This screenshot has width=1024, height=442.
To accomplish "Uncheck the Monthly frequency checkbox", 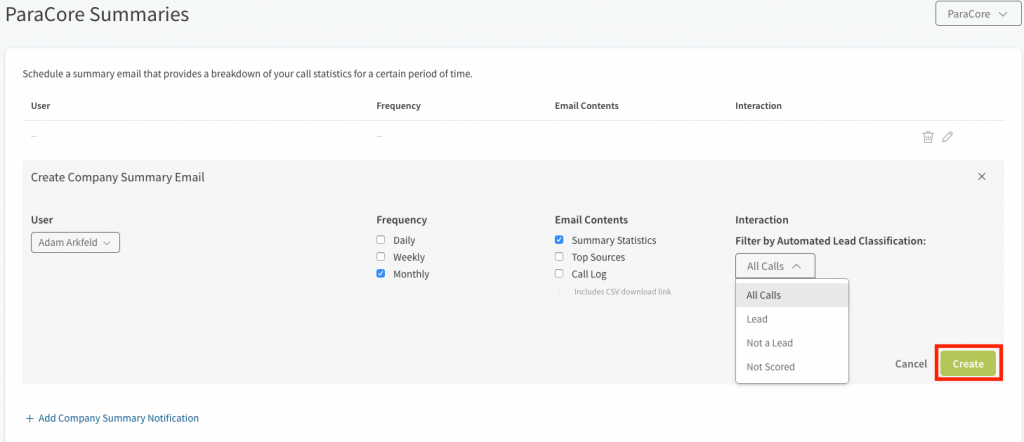I will [381, 274].
